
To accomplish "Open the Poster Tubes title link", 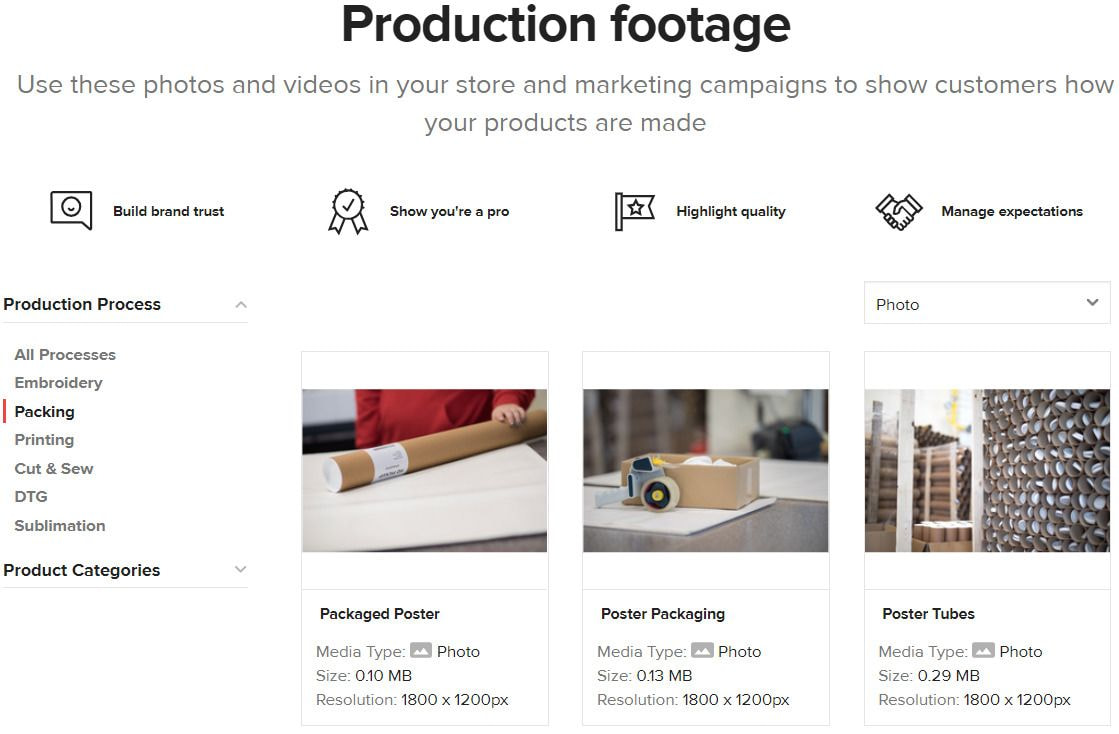I will tap(928, 613).
